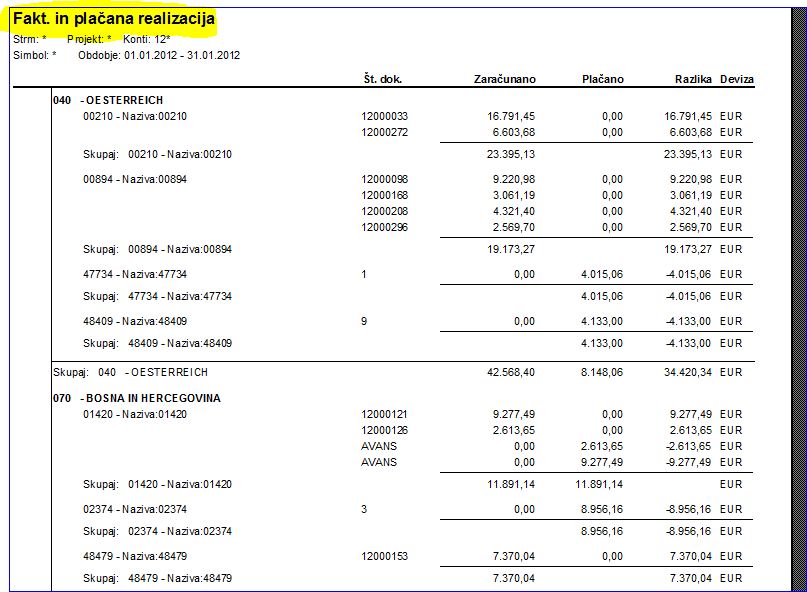Click the Plačano column header

[x=603, y=79]
